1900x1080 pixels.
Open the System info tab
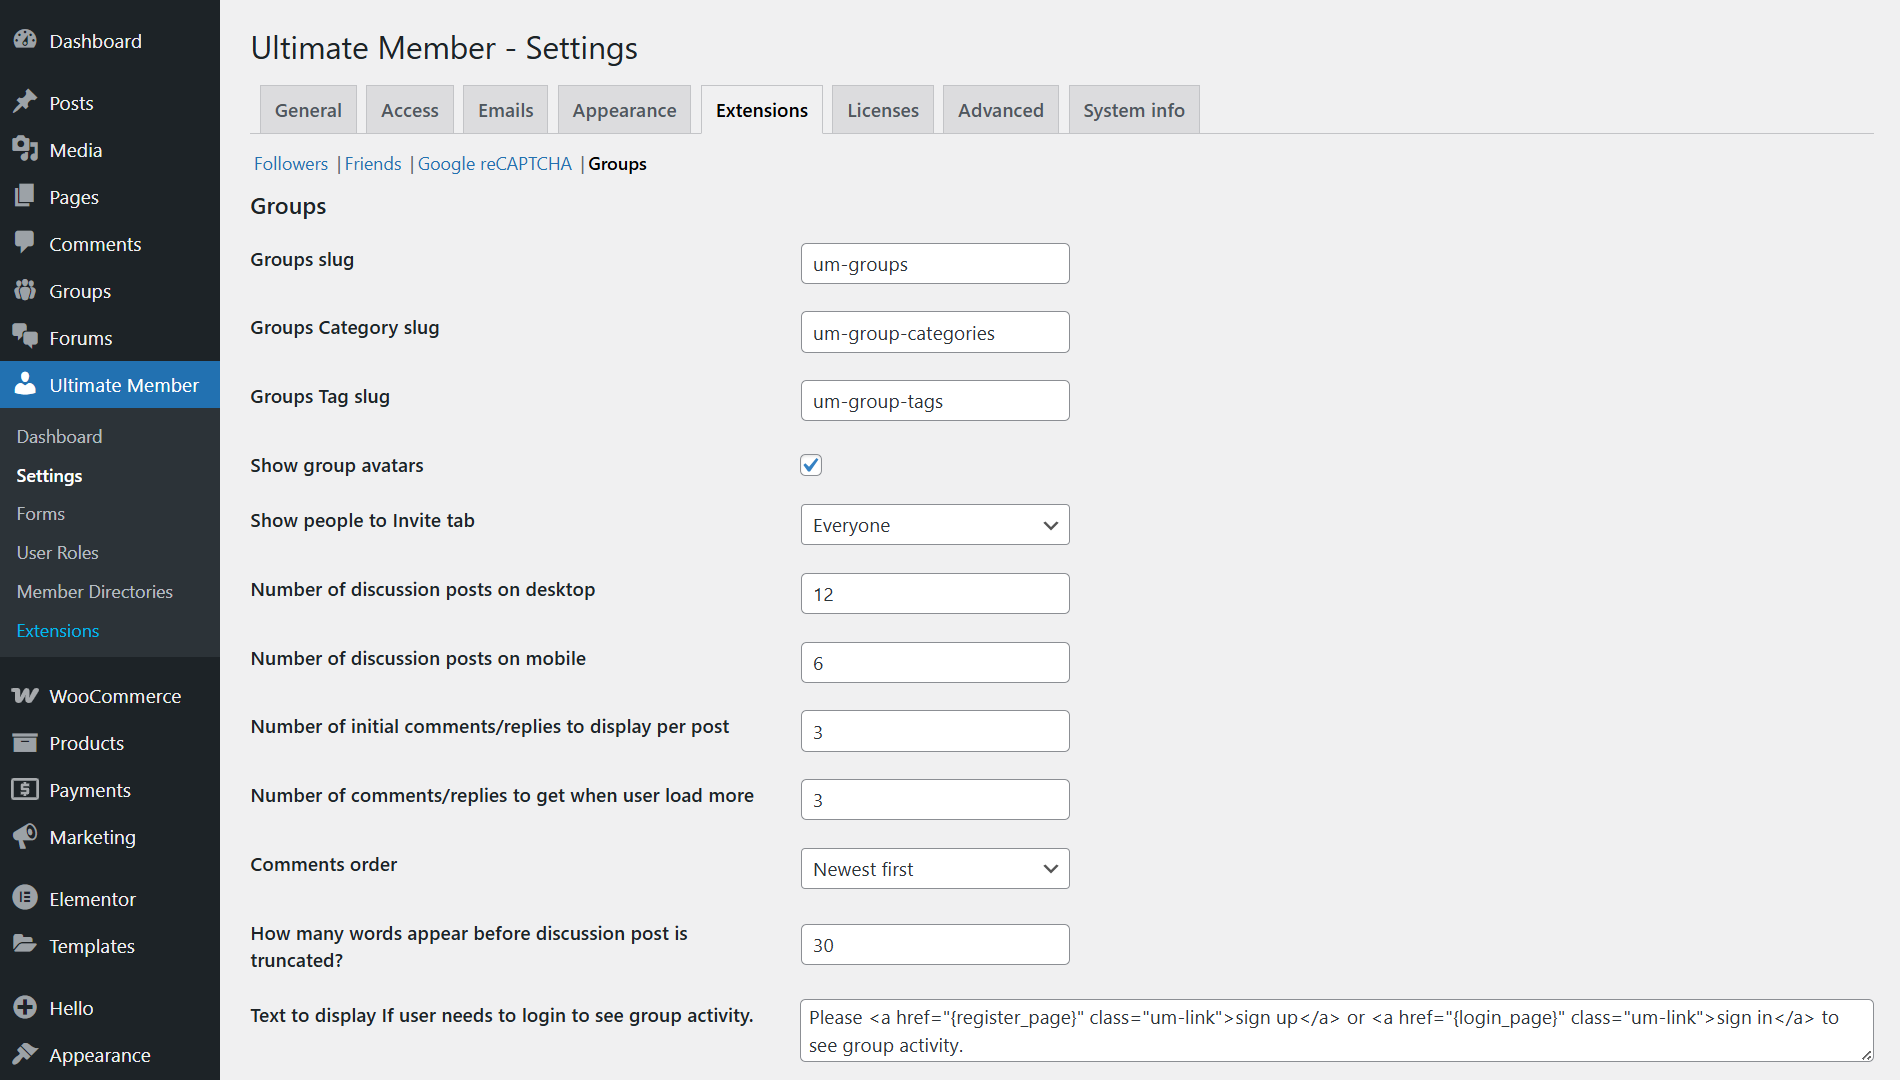point(1134,110)
